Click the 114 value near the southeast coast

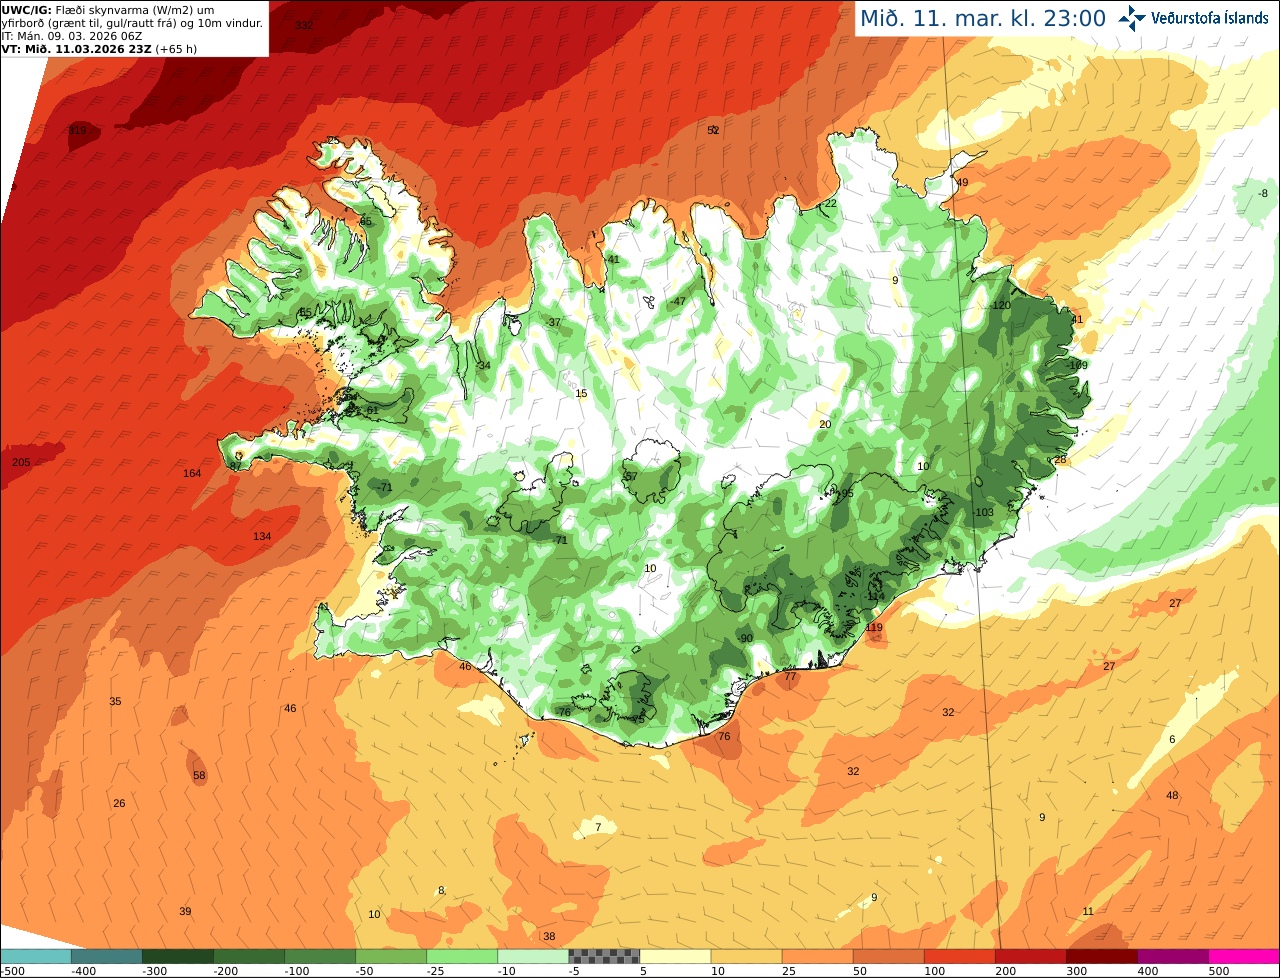(876, 597)
